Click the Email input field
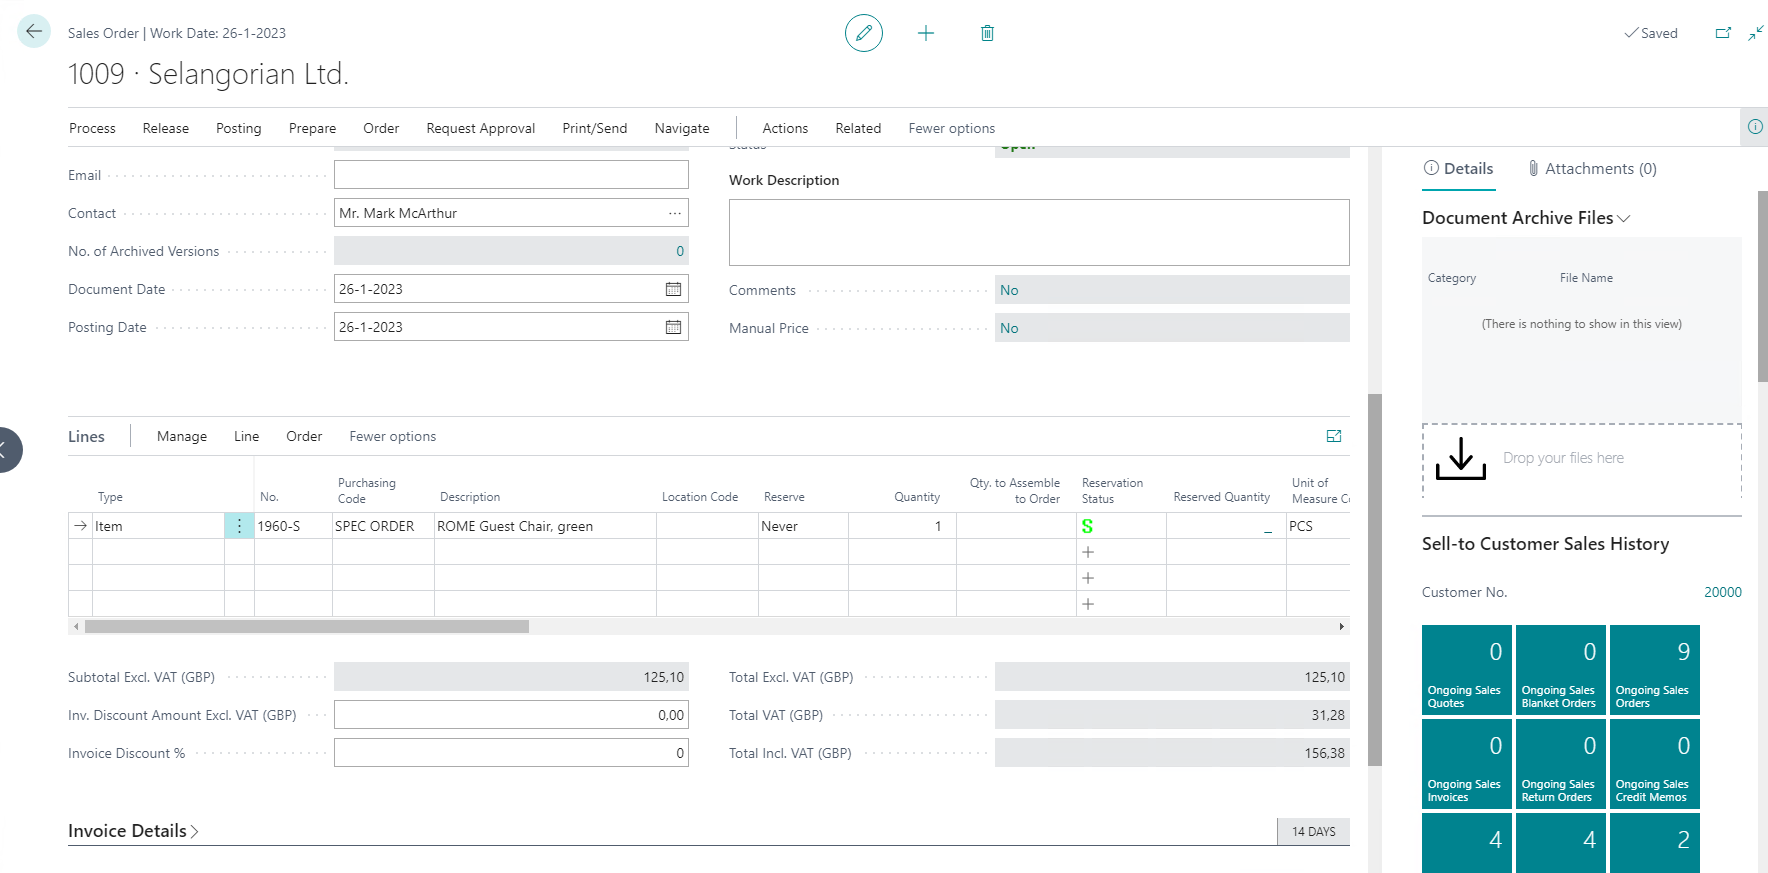 [x=510, y=175]
